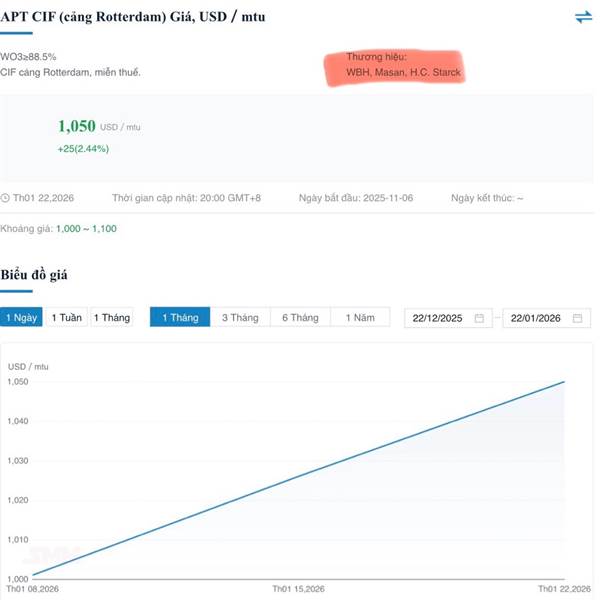
Task: Click the Th01 15,2026 axis marker
Action: click(300, 589)
